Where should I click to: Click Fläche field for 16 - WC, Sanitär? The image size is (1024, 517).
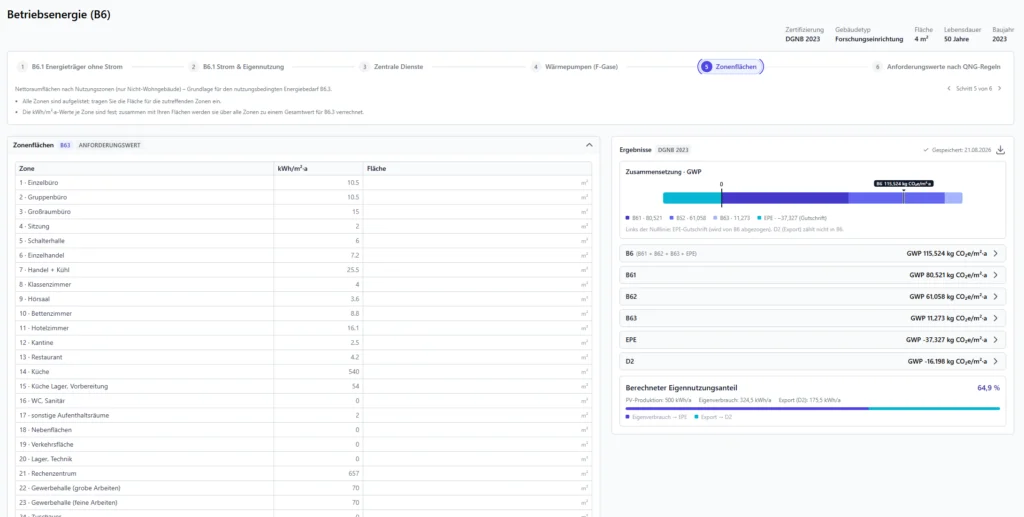coord(477,401)
